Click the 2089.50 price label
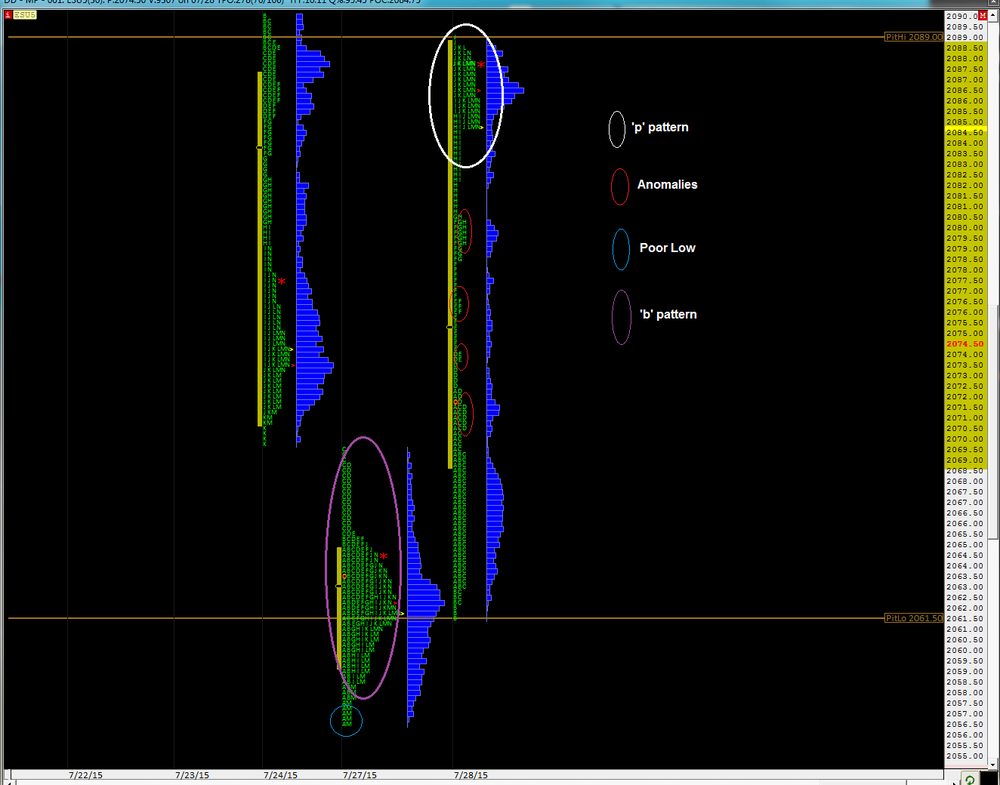Screen dimensions: 1000x785 click(x=965, y=27)
